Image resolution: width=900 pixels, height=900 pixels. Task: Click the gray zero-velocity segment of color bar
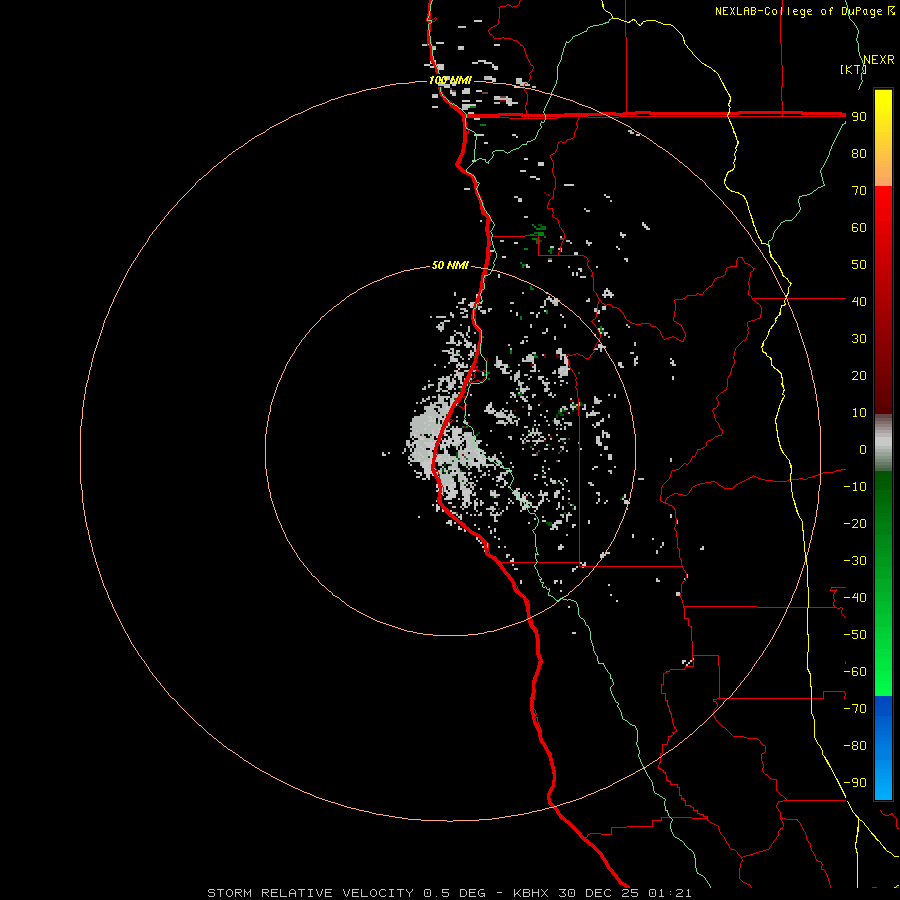883,443
